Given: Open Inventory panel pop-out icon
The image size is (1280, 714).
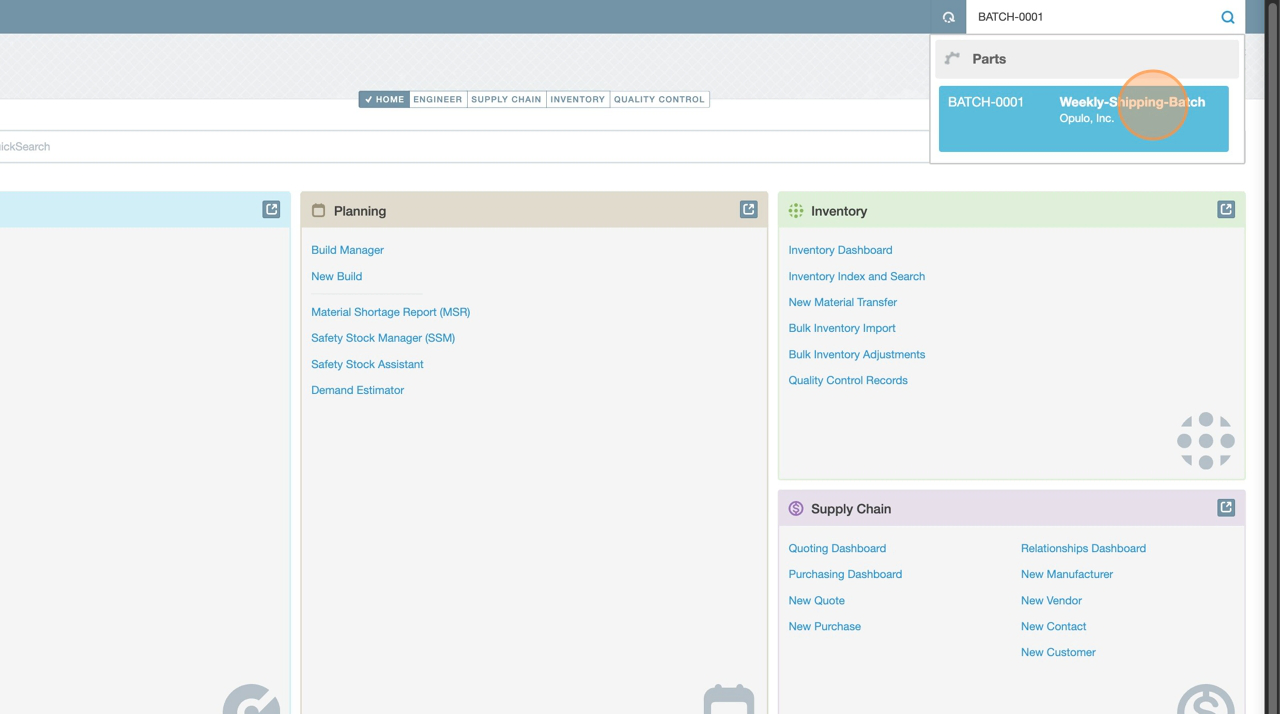Looking at the screenshot, I should [1225, 209].
